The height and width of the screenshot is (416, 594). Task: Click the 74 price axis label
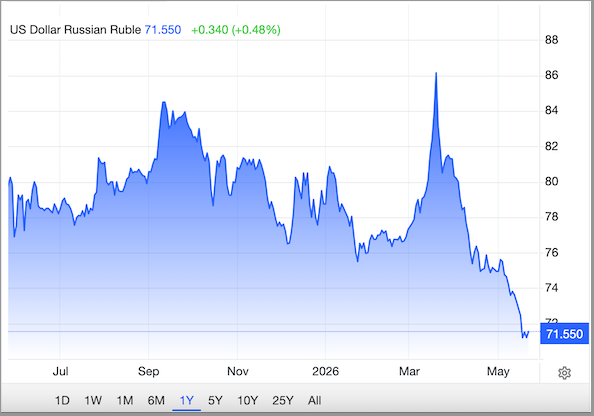[552, 288]
